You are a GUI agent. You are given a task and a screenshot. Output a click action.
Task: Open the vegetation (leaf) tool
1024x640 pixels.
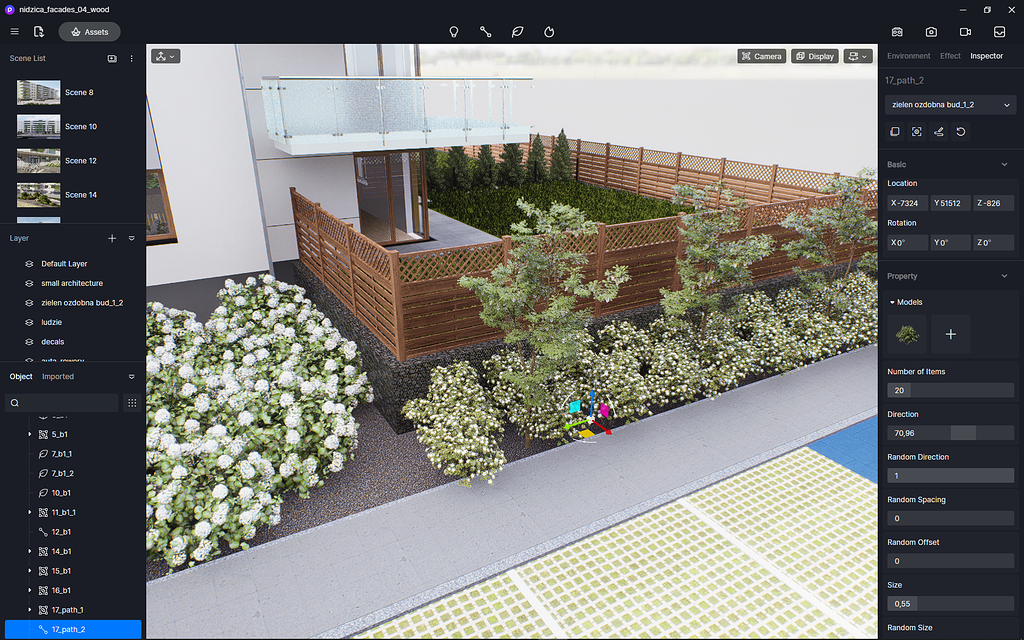pyautogui.click(x=517, y=32)
